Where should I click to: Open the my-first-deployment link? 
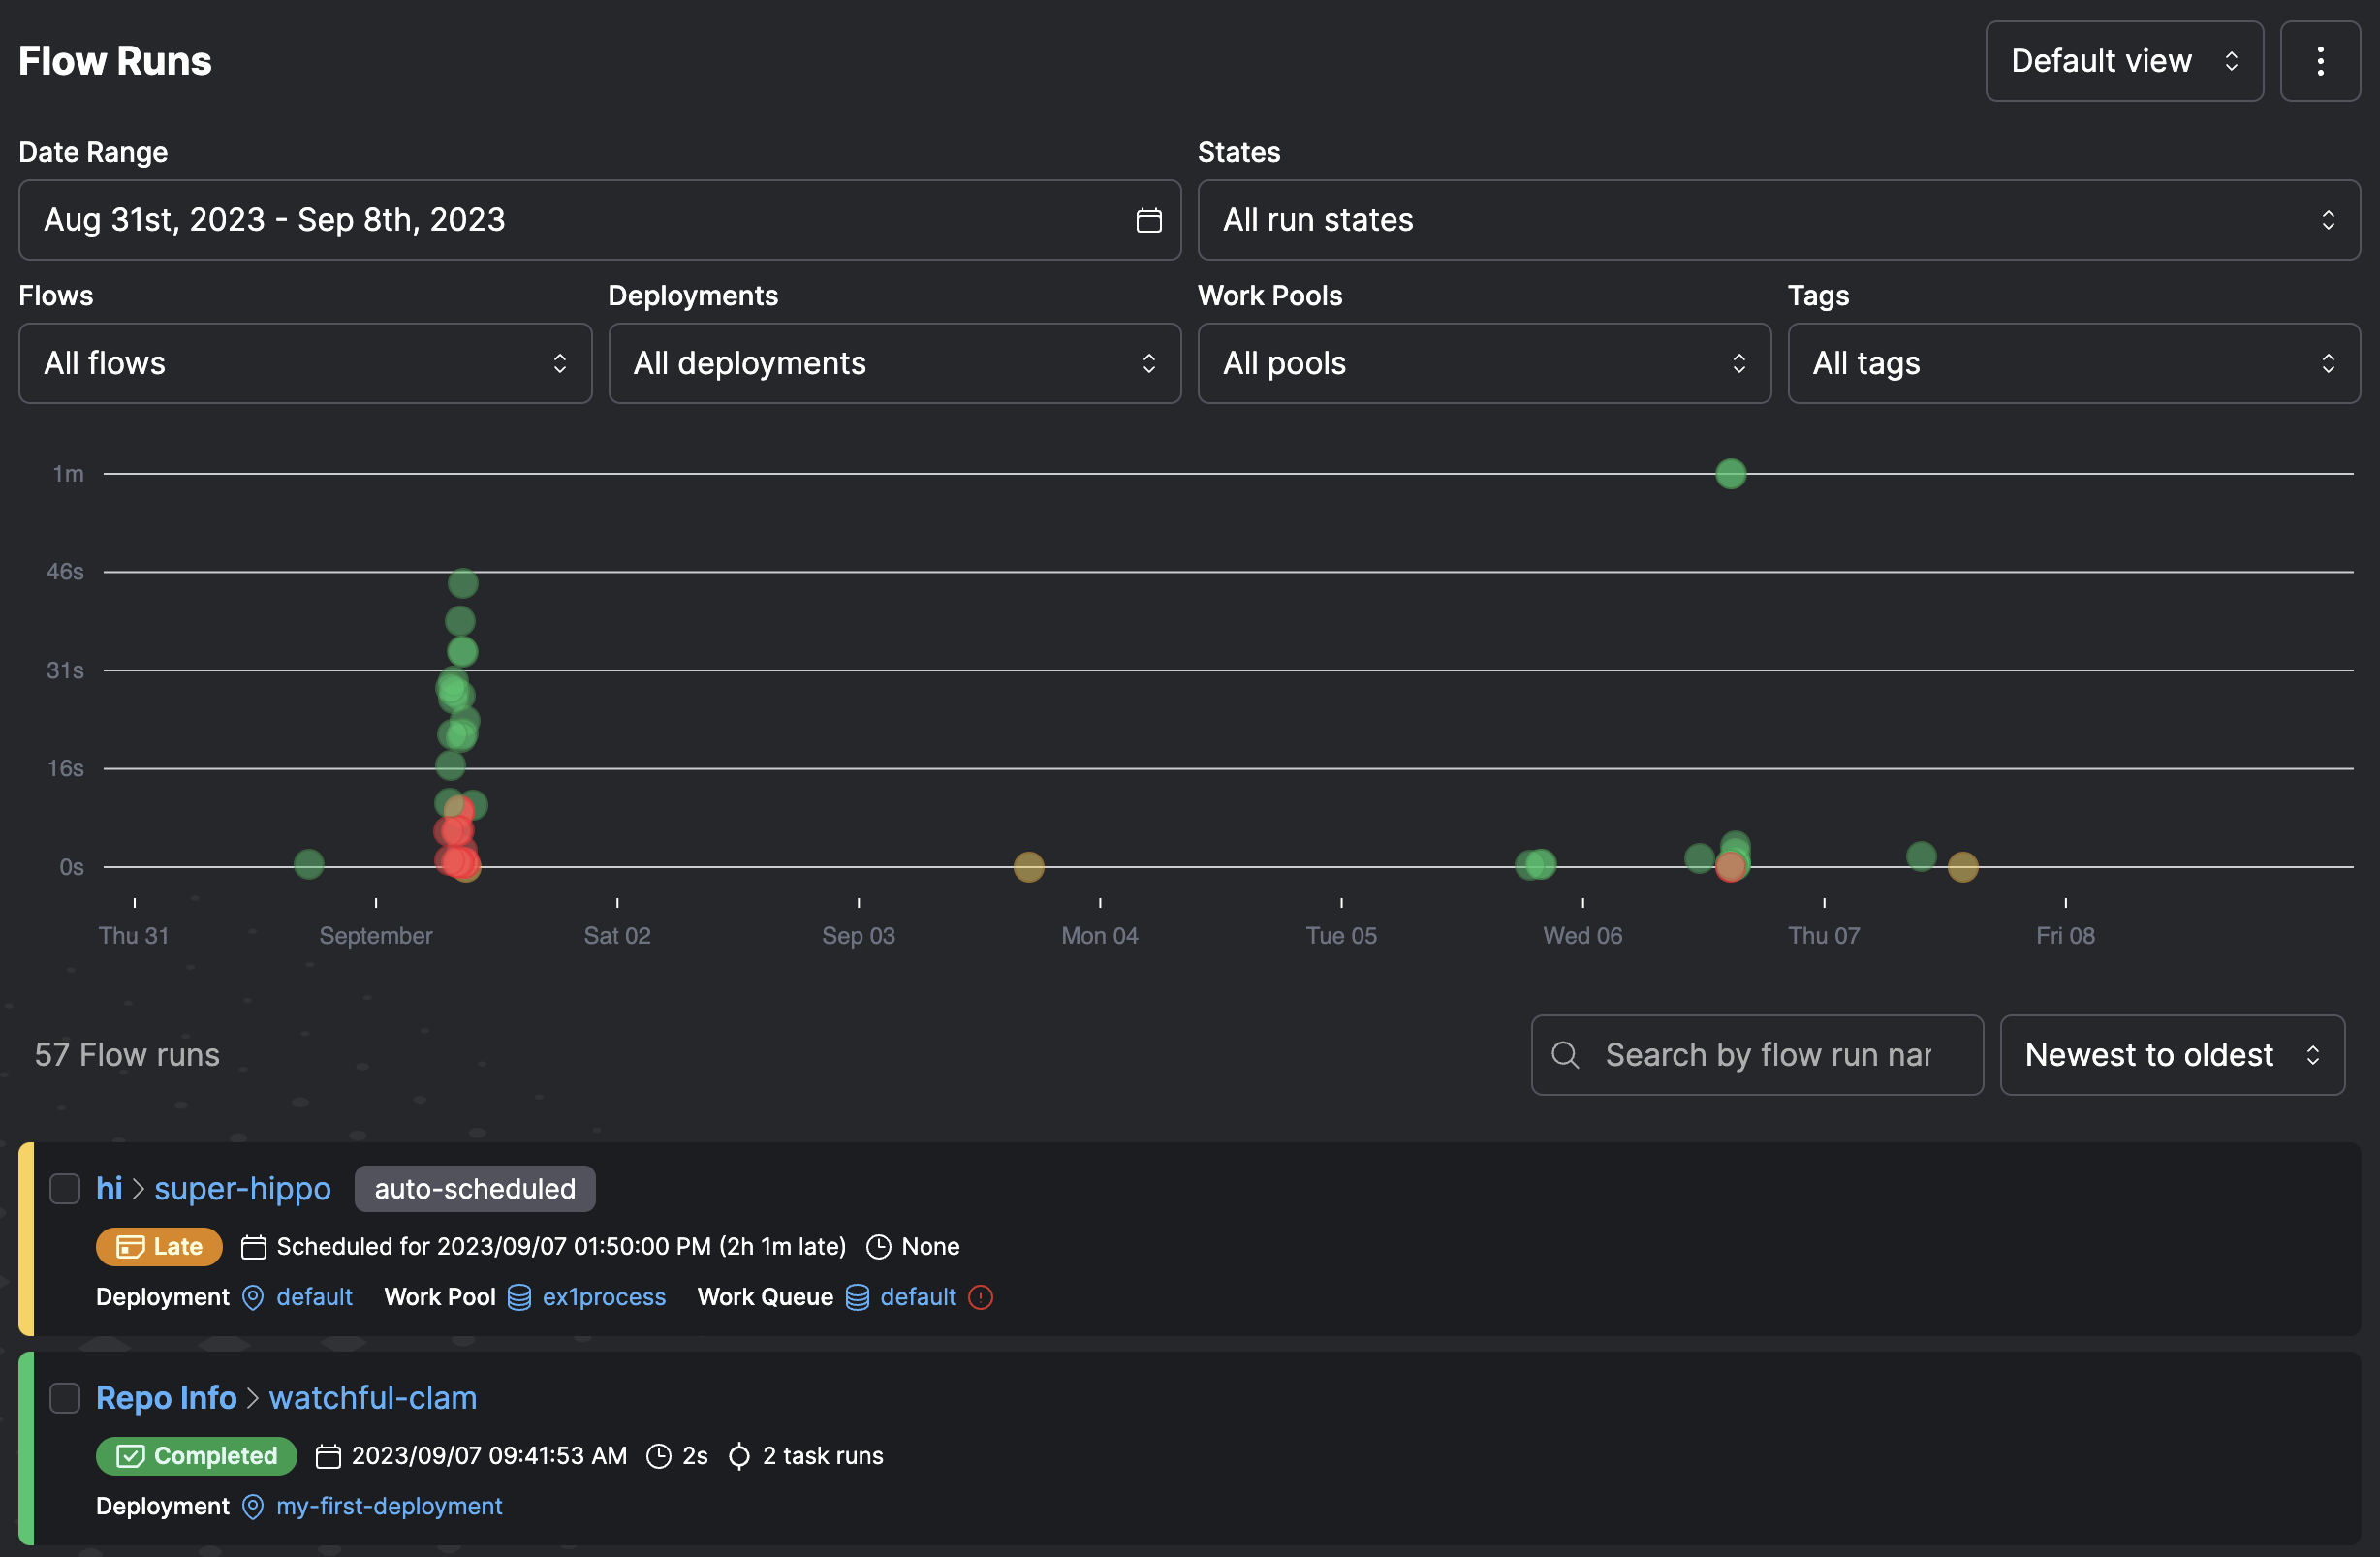point(389,1506)
